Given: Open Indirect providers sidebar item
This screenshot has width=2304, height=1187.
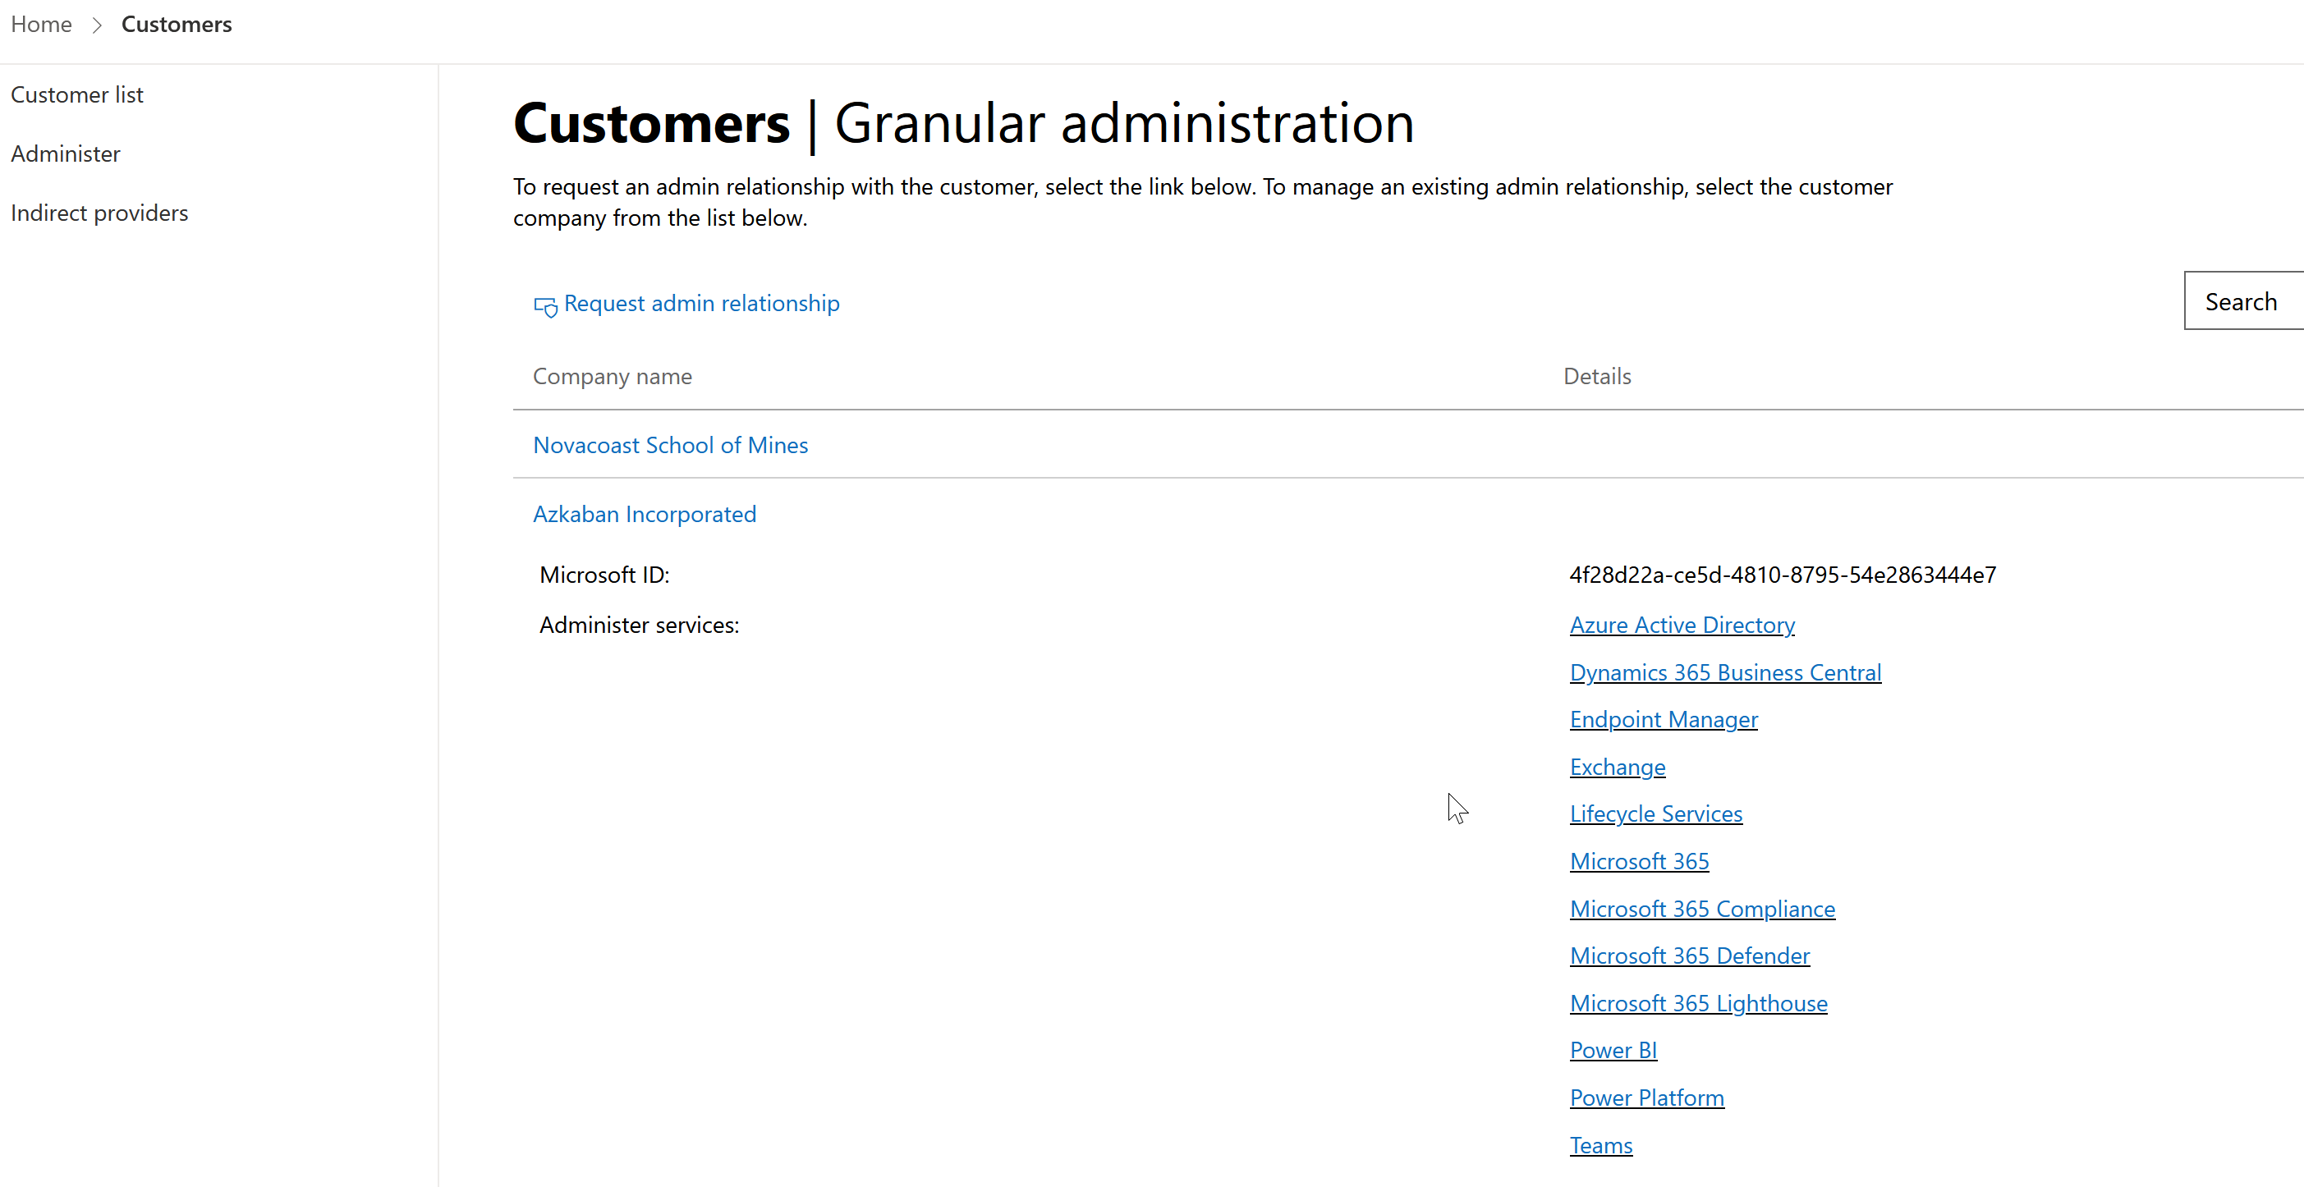Looking at the screenshot, I should [99, 212].
